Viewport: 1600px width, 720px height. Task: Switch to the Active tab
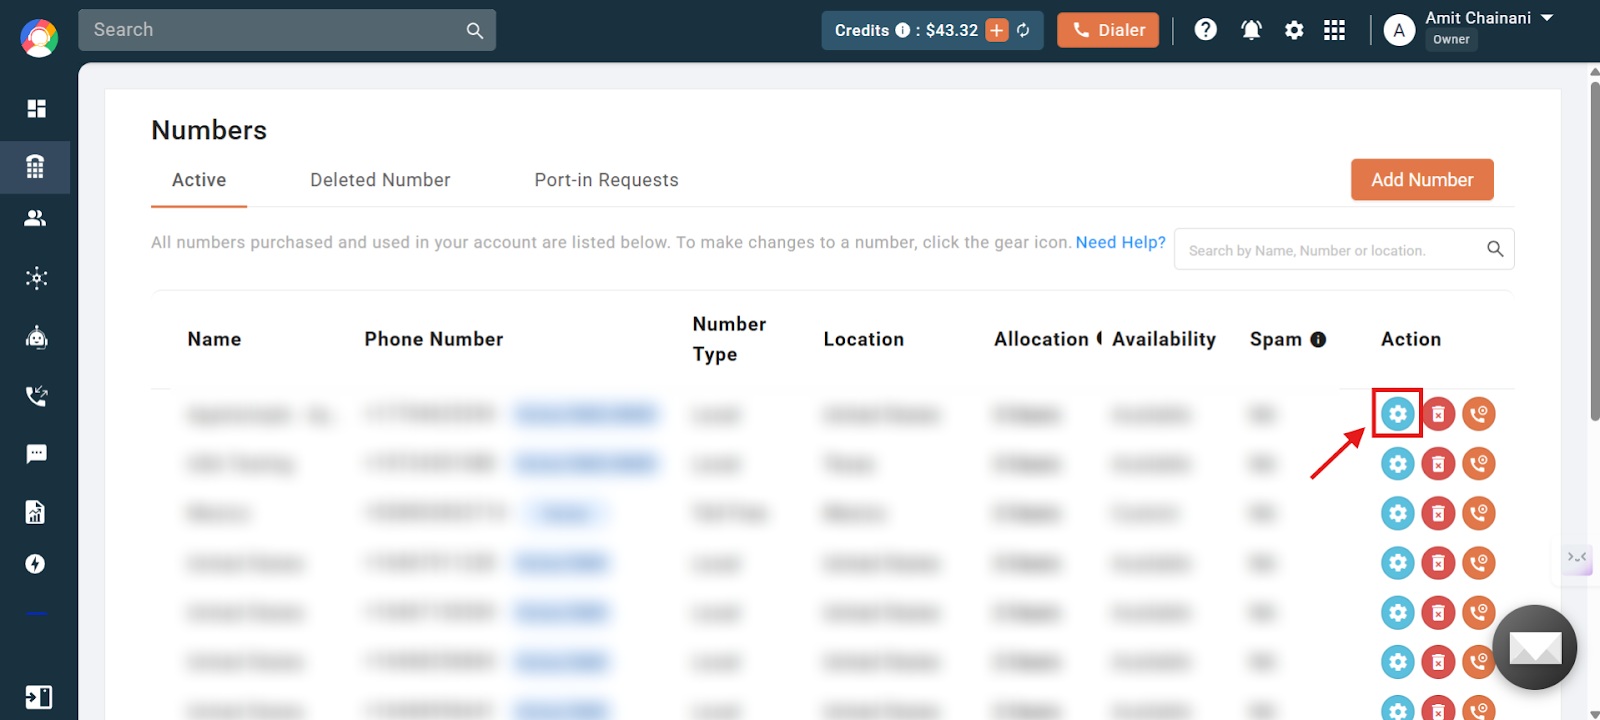199,180
